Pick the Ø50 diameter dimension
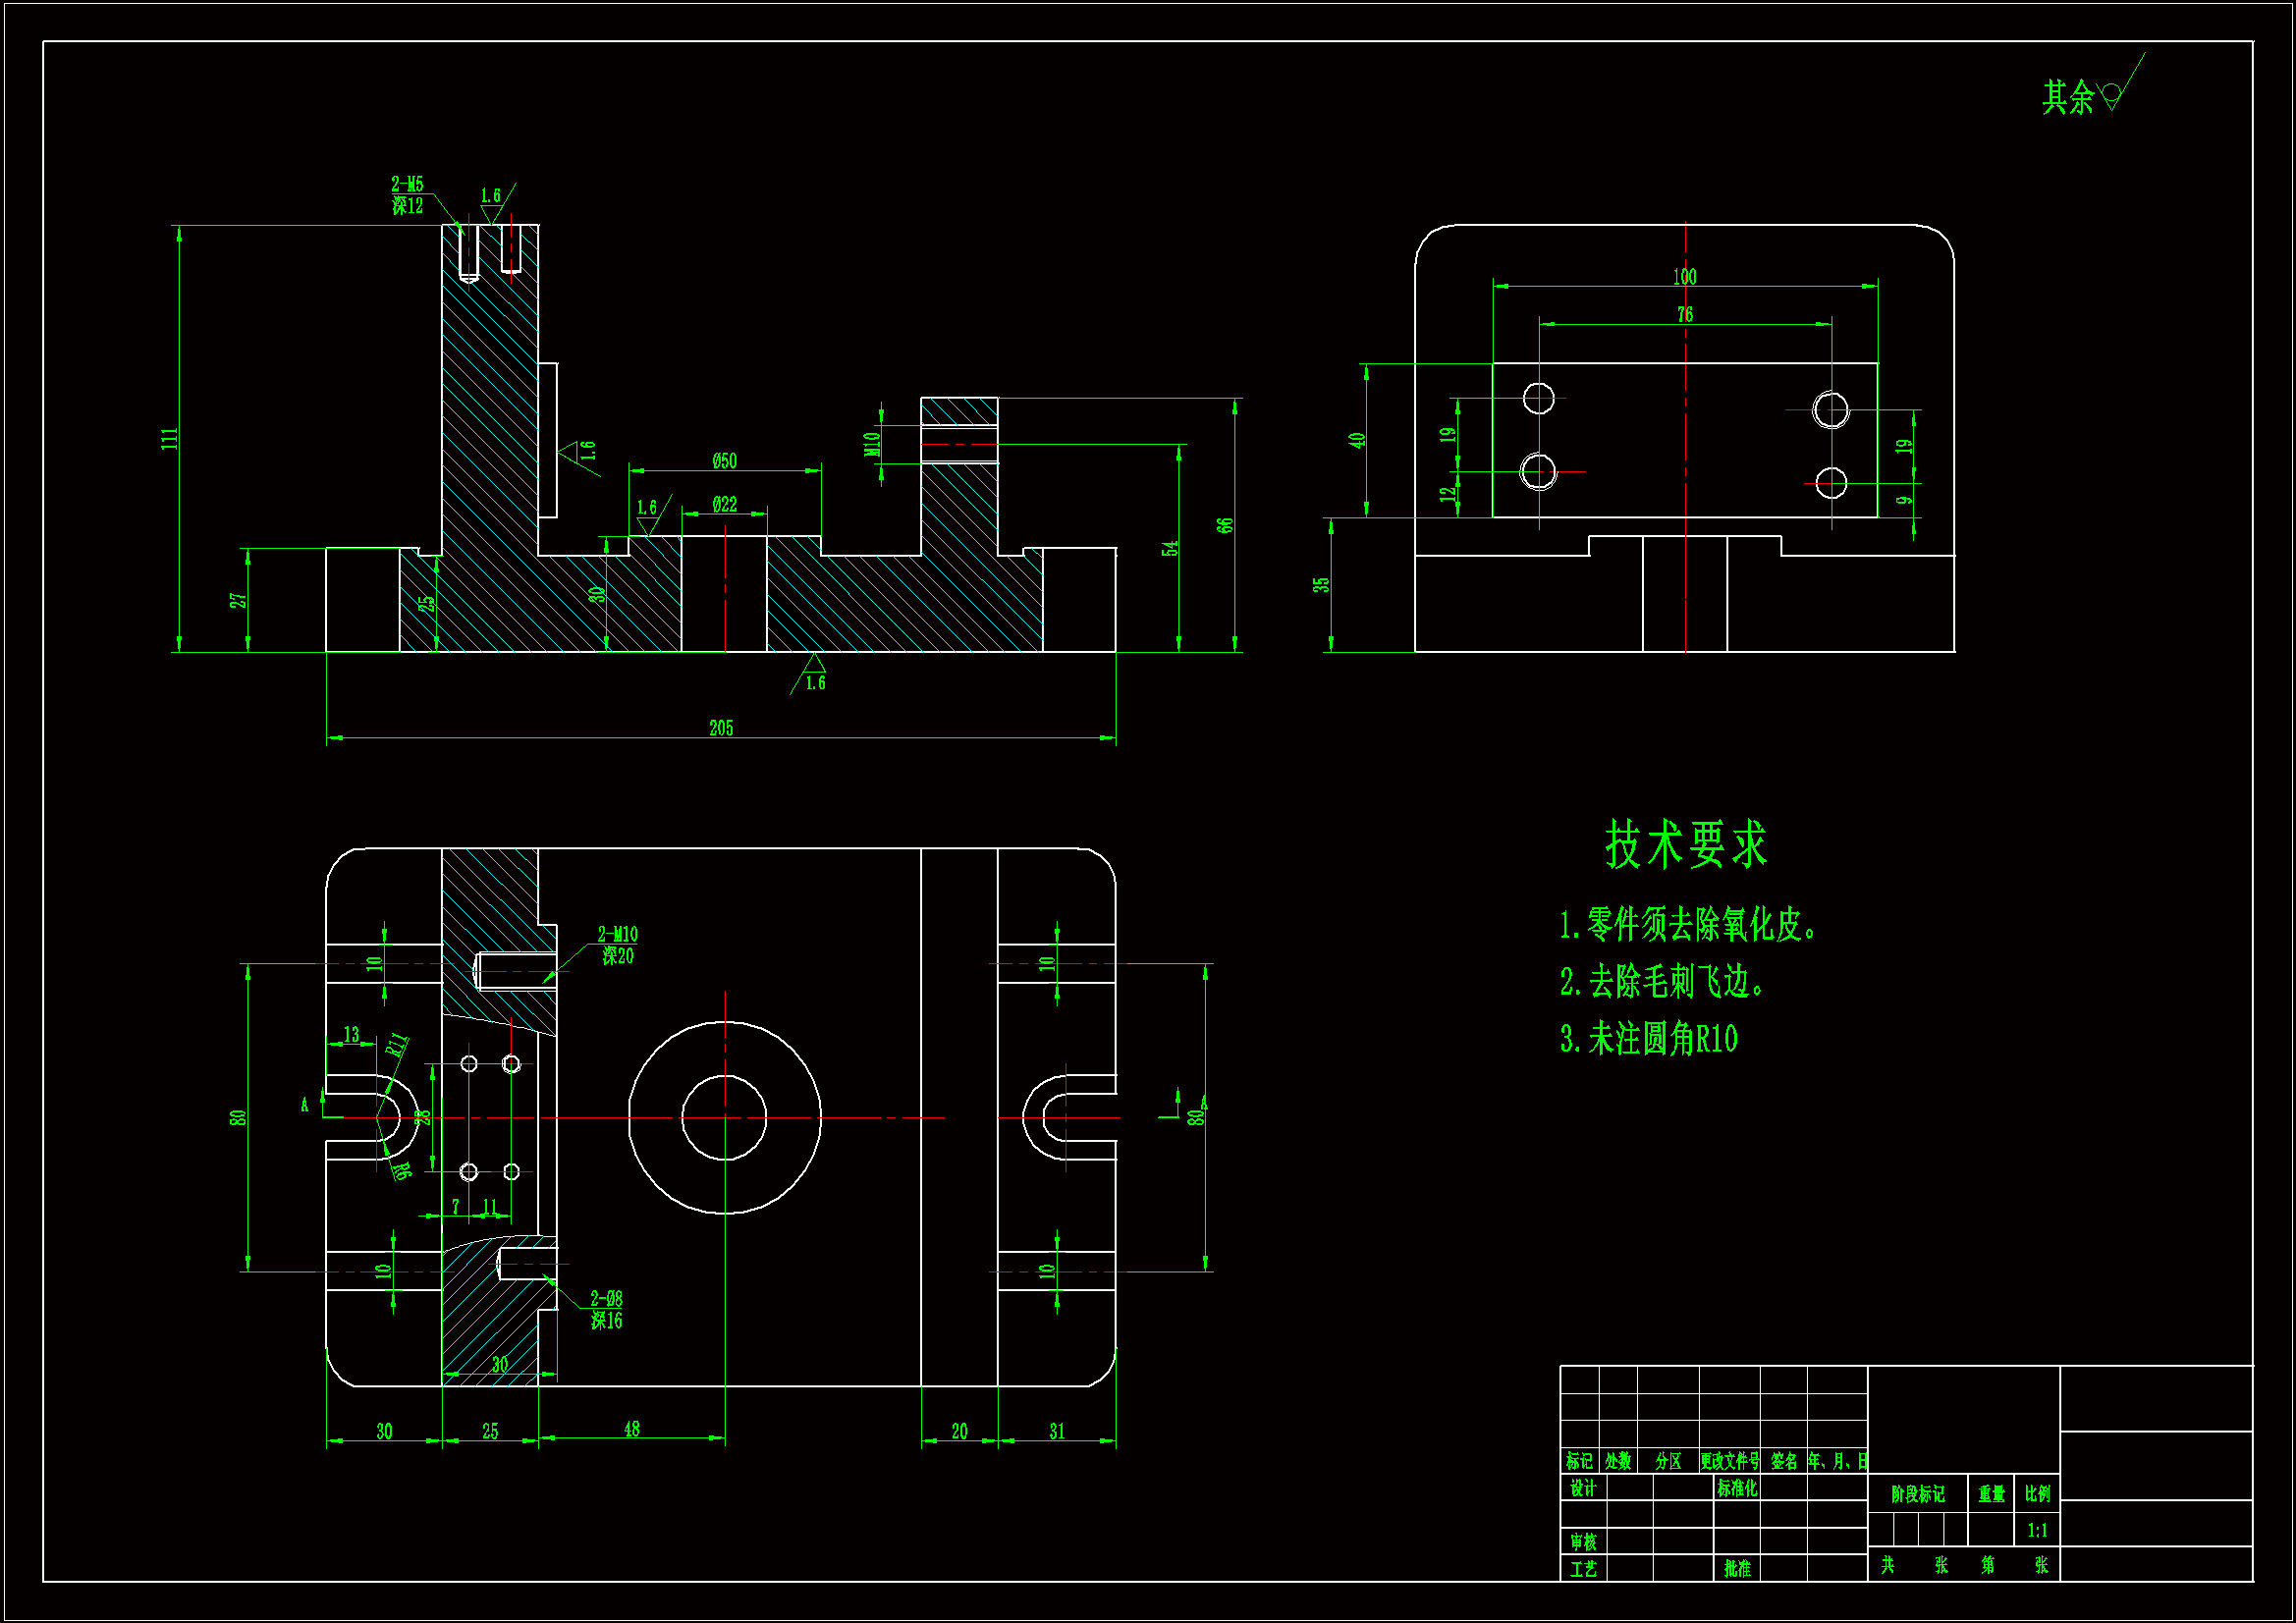 tap(724, 461)
